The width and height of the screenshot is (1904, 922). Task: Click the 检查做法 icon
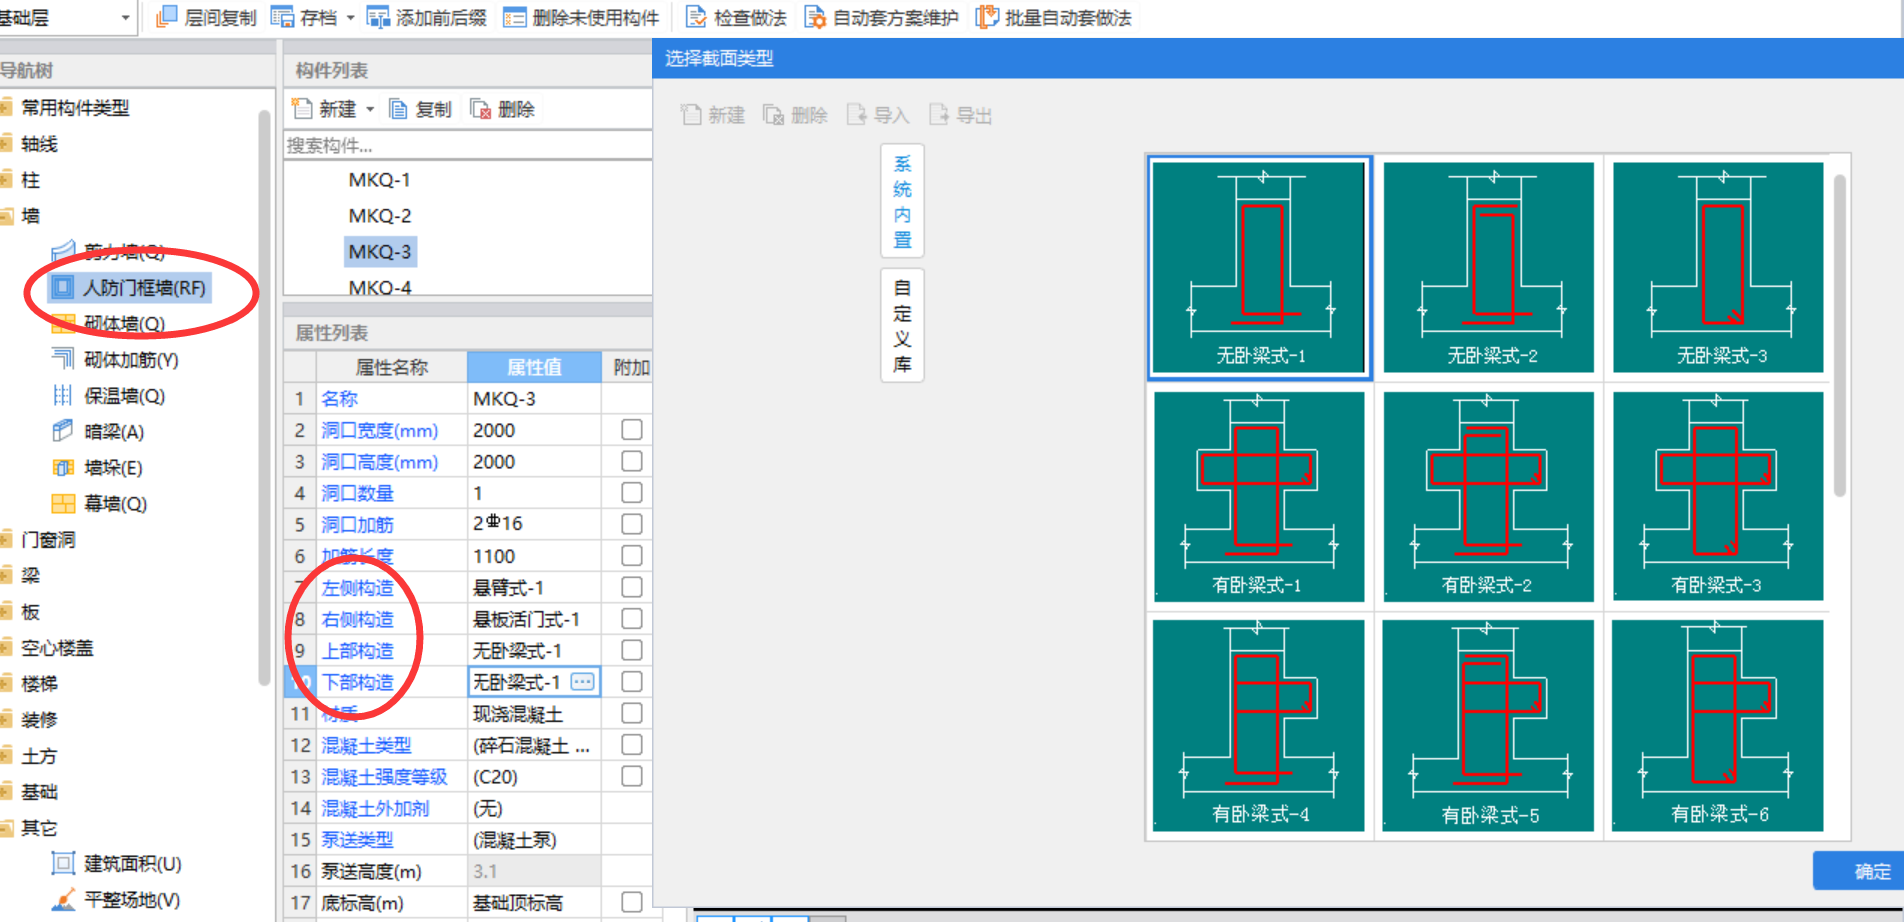click(x=695, y=17)
